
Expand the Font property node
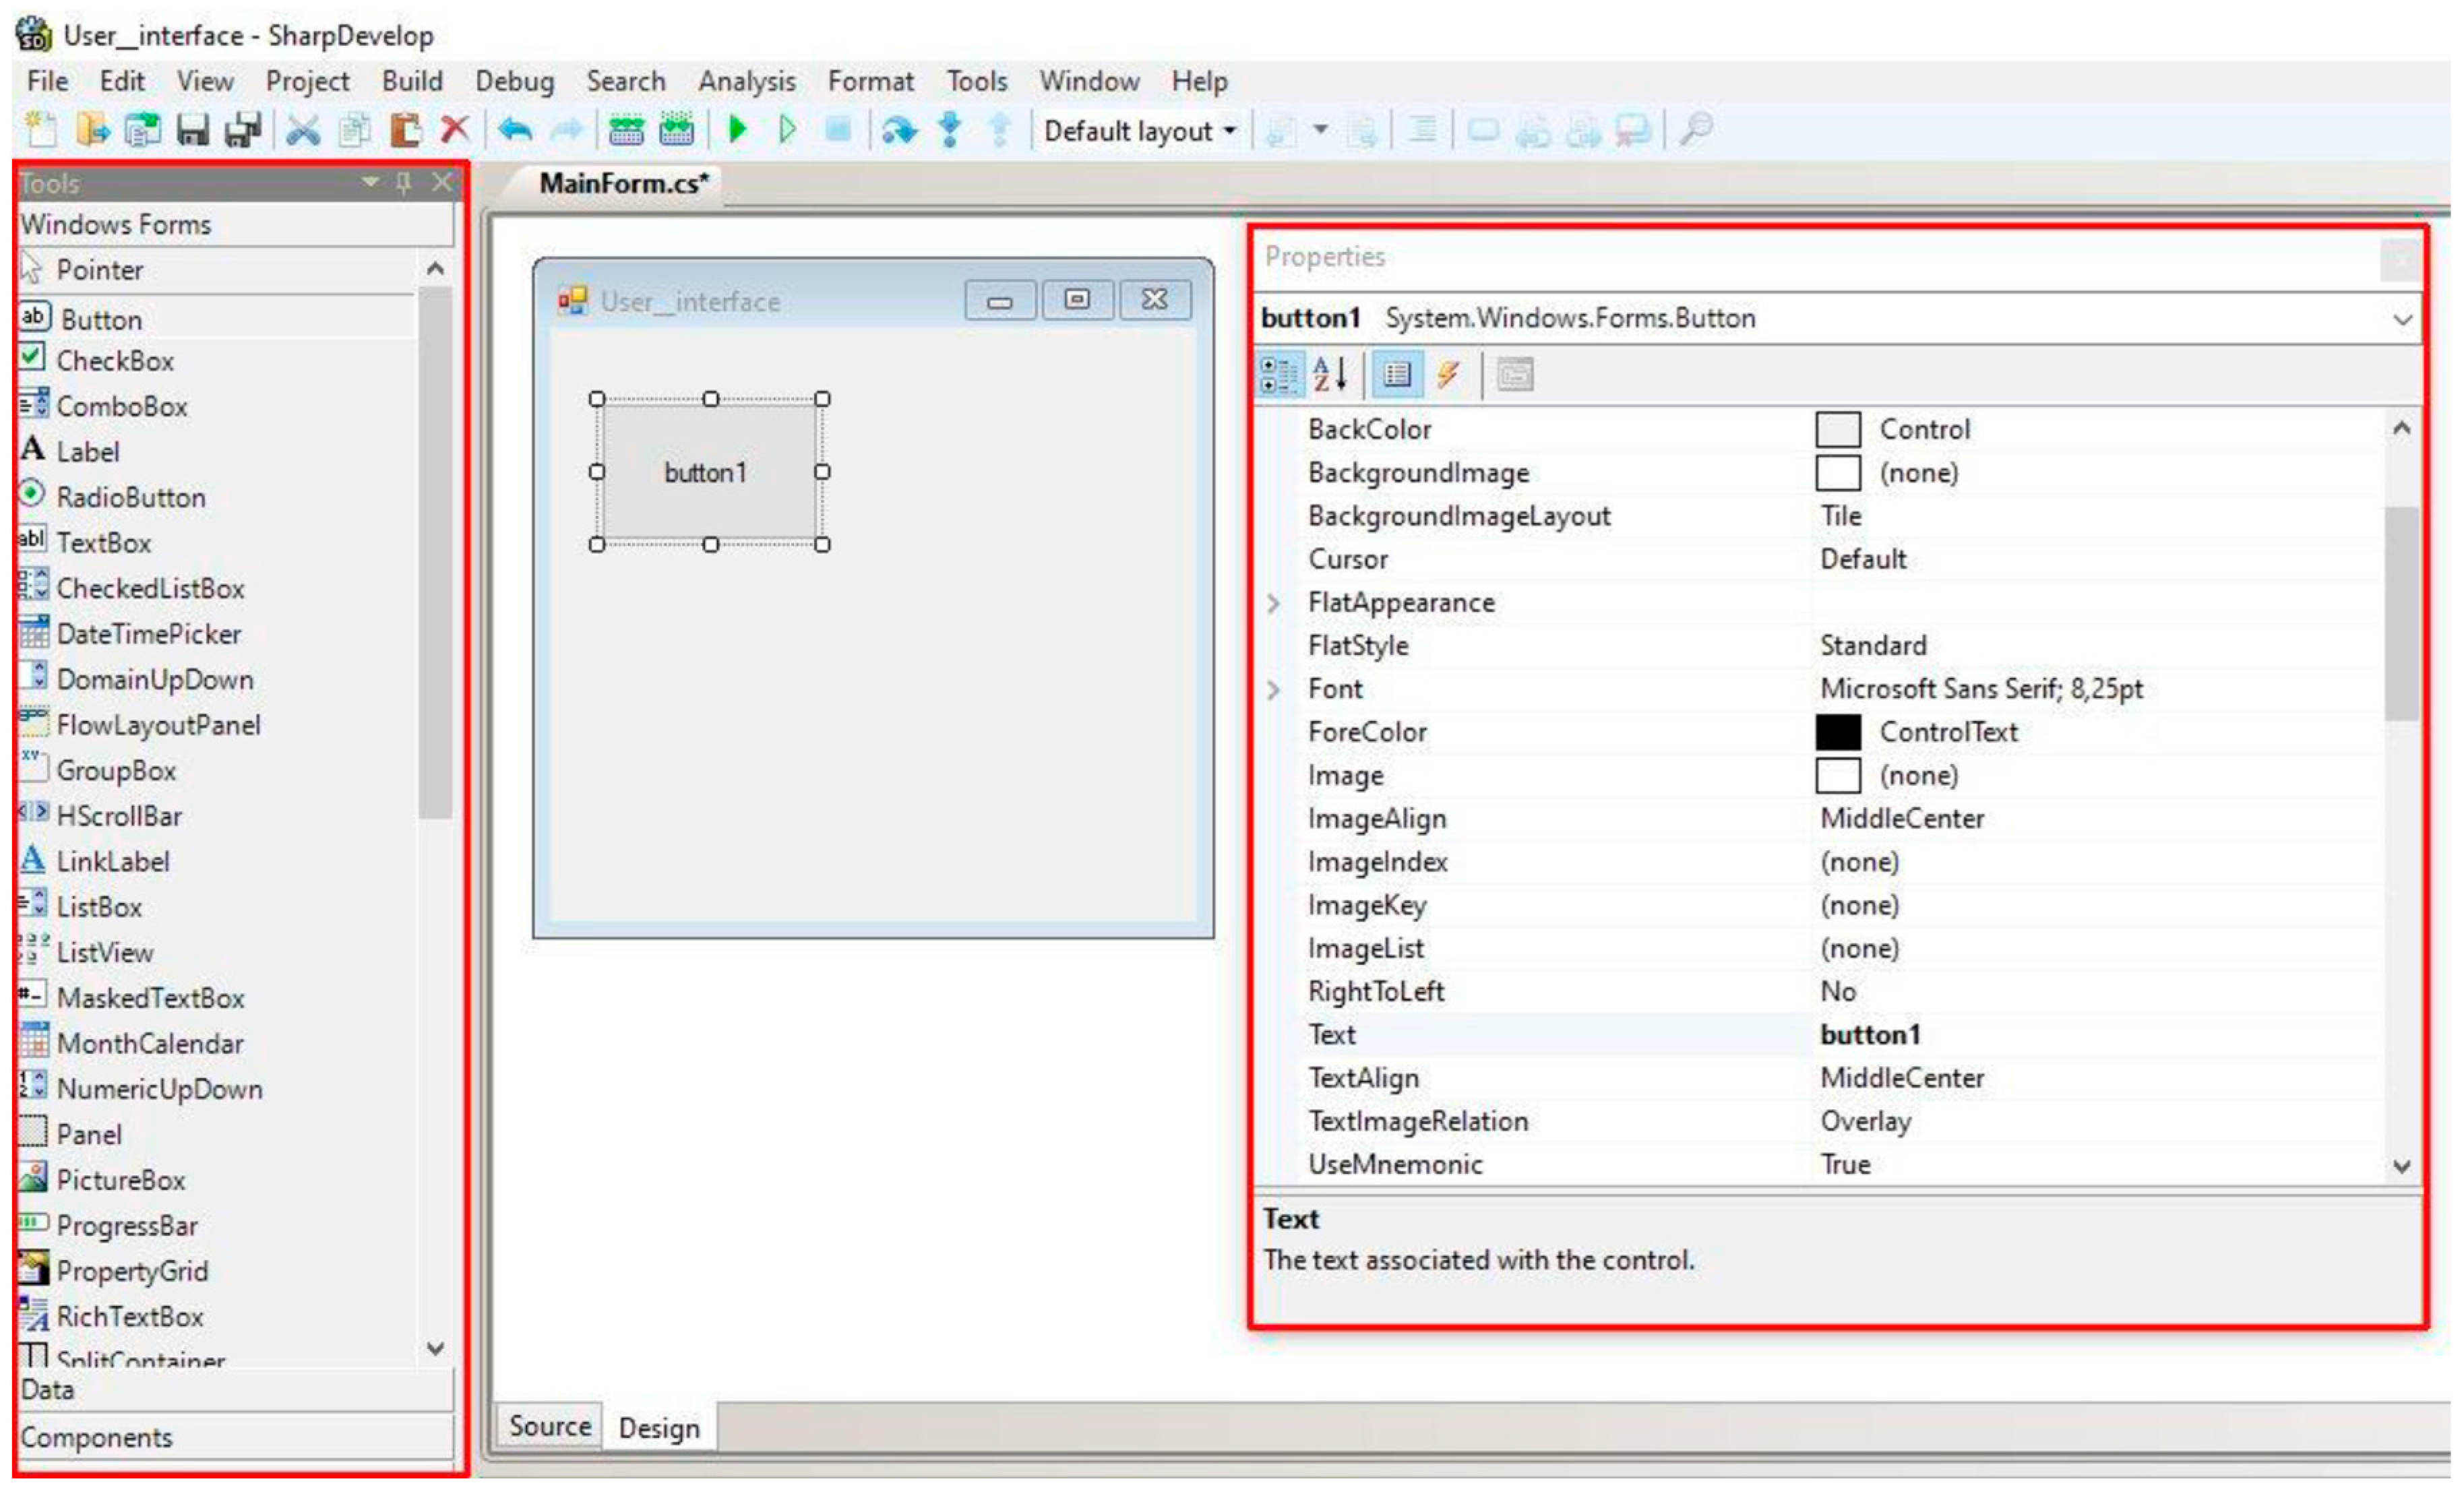[x=1273, y=690]
